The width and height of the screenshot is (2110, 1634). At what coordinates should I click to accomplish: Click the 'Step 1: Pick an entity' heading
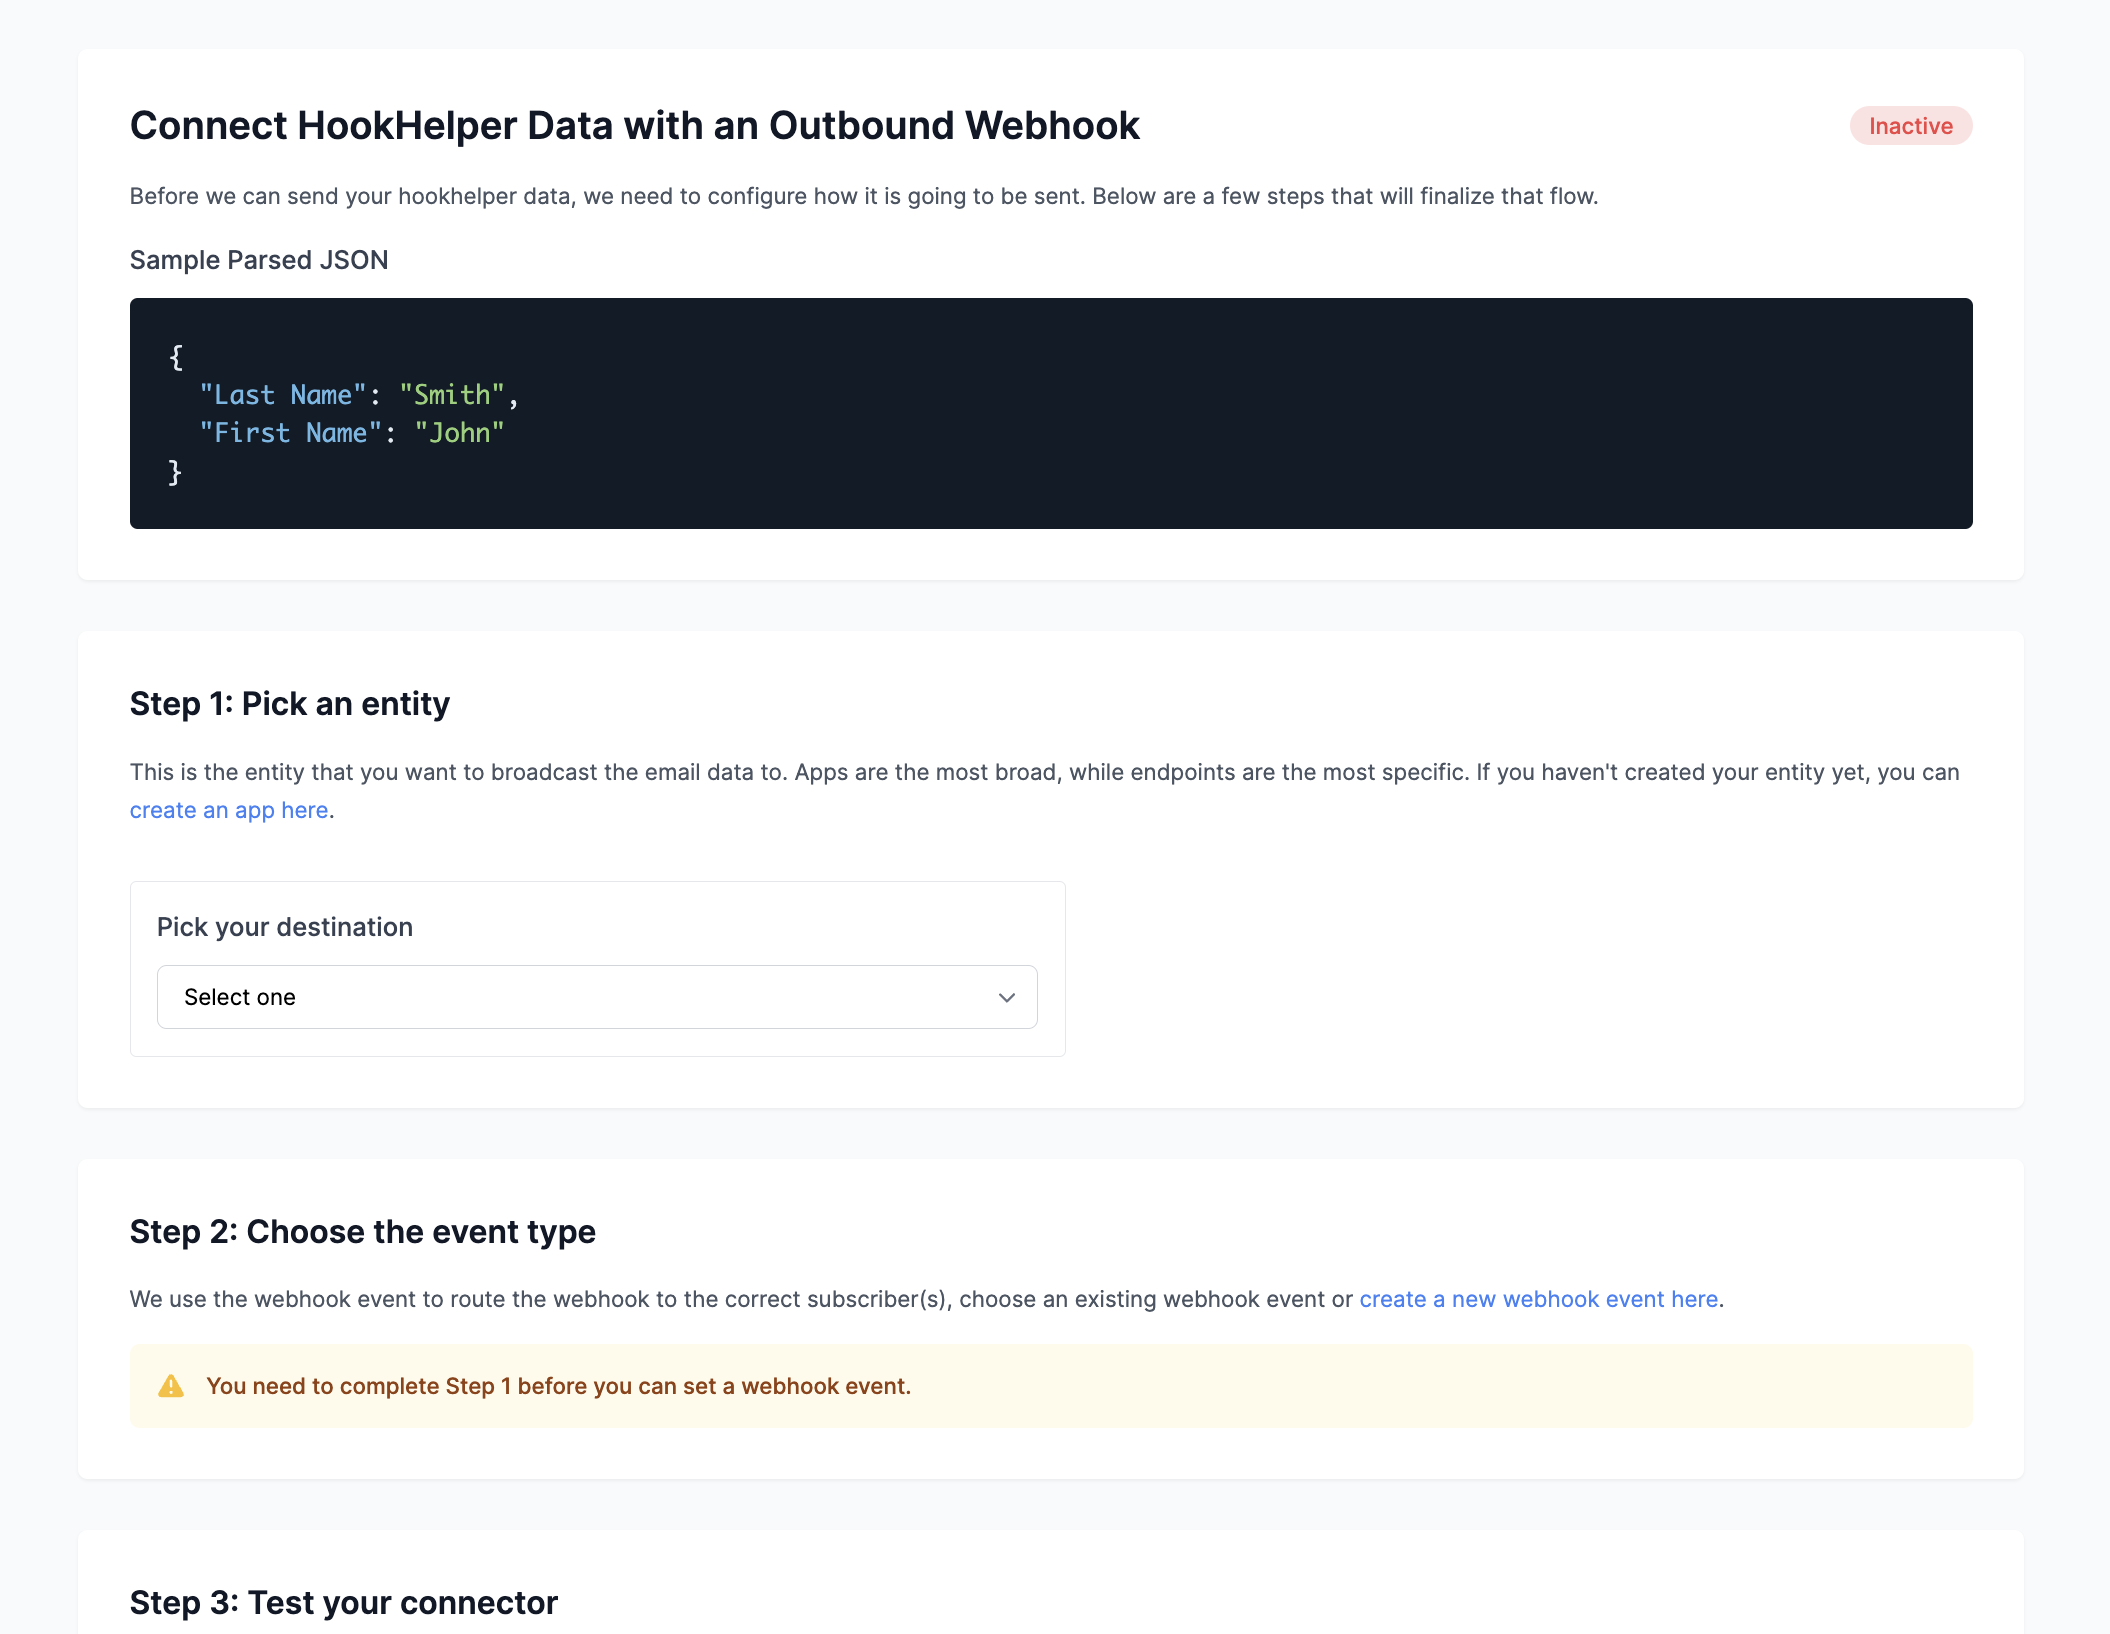coord(290,704)
